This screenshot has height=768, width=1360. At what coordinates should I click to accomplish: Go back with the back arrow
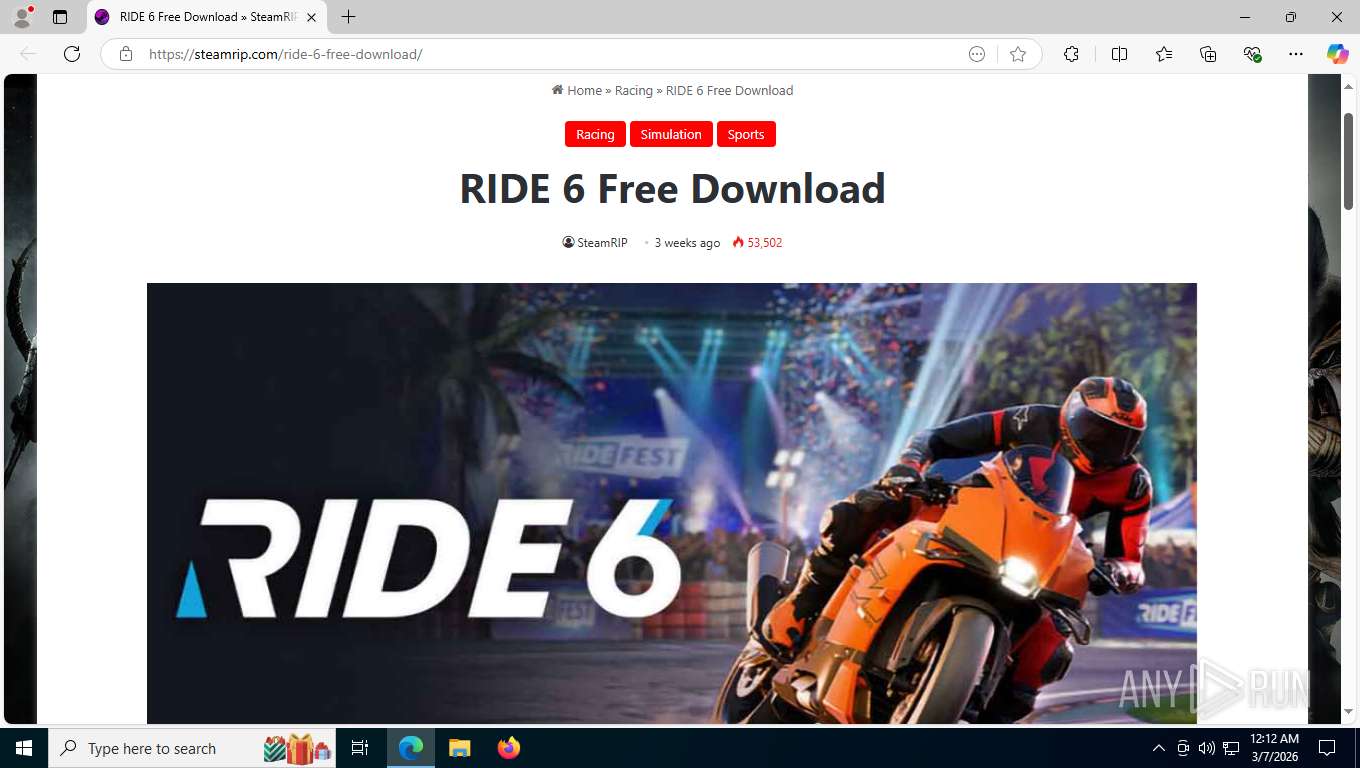28,54
